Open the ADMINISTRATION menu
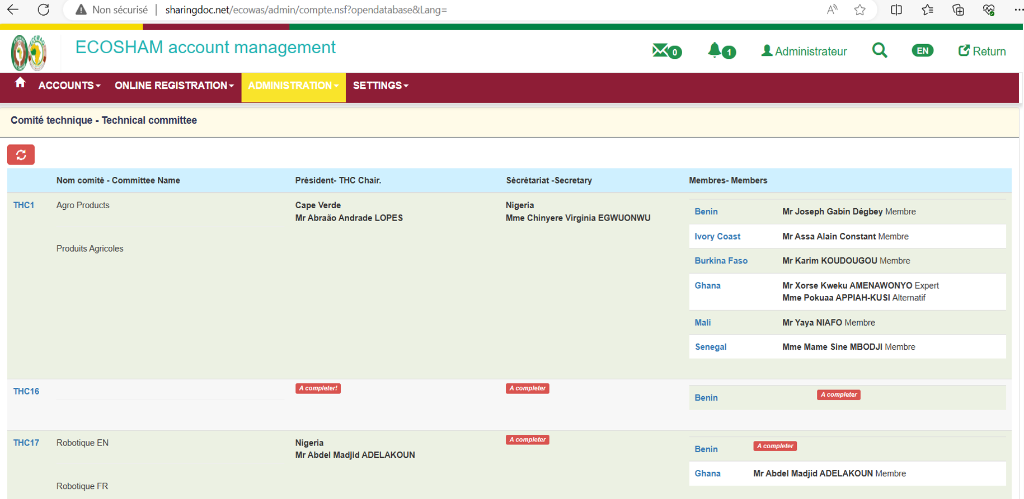 tap(294, 86)
